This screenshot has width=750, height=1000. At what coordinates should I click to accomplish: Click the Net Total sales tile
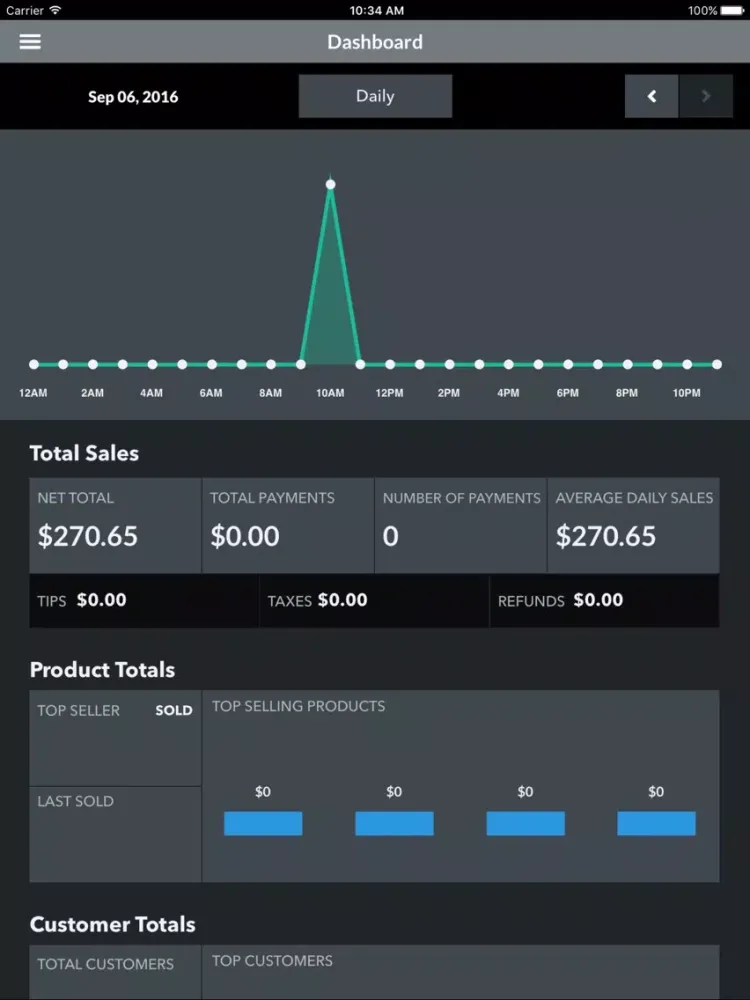115,525
